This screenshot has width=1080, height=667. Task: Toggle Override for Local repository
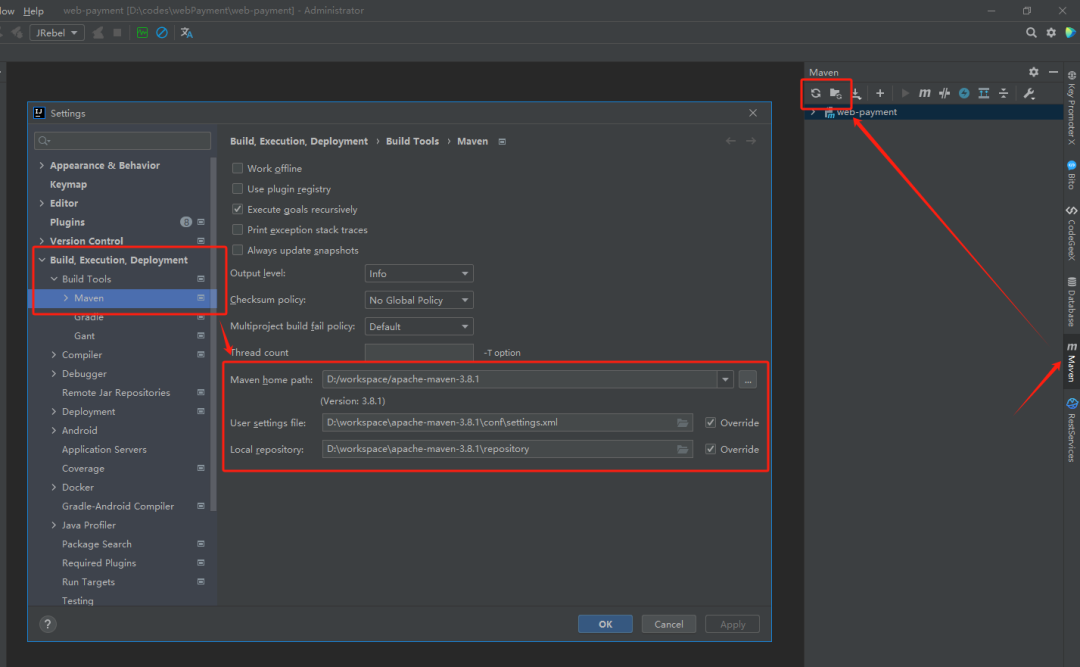pos(710,449)
